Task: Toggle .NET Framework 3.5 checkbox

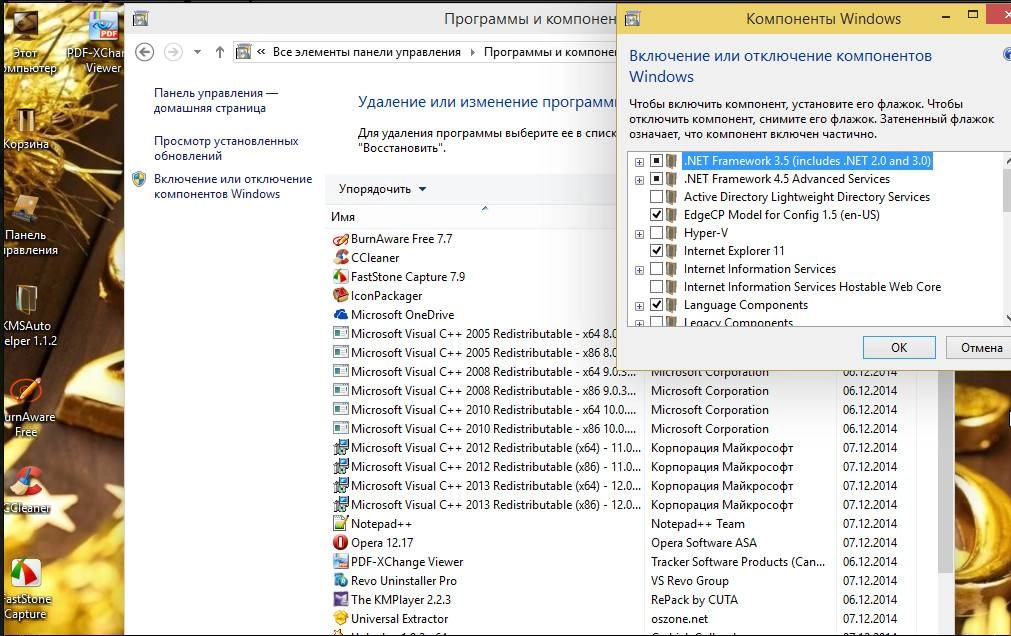Action: point(656,161)
